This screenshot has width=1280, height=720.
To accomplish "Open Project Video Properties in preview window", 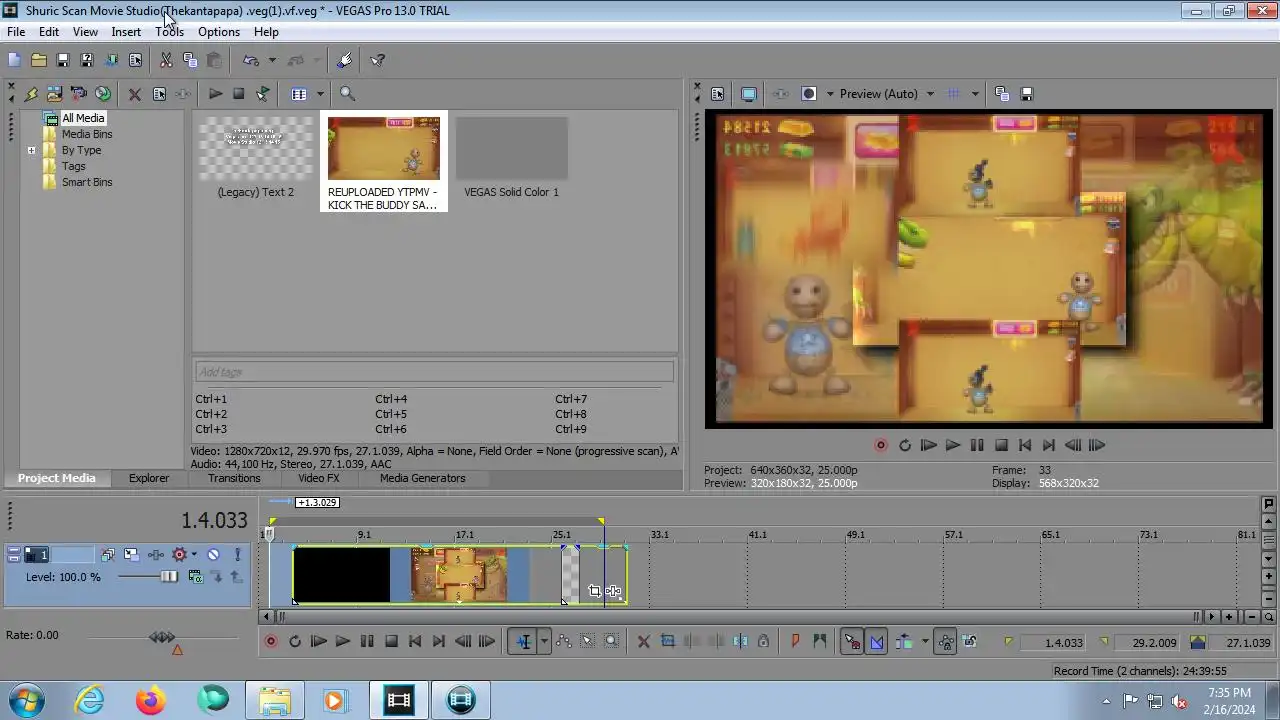I will (717, 94).
